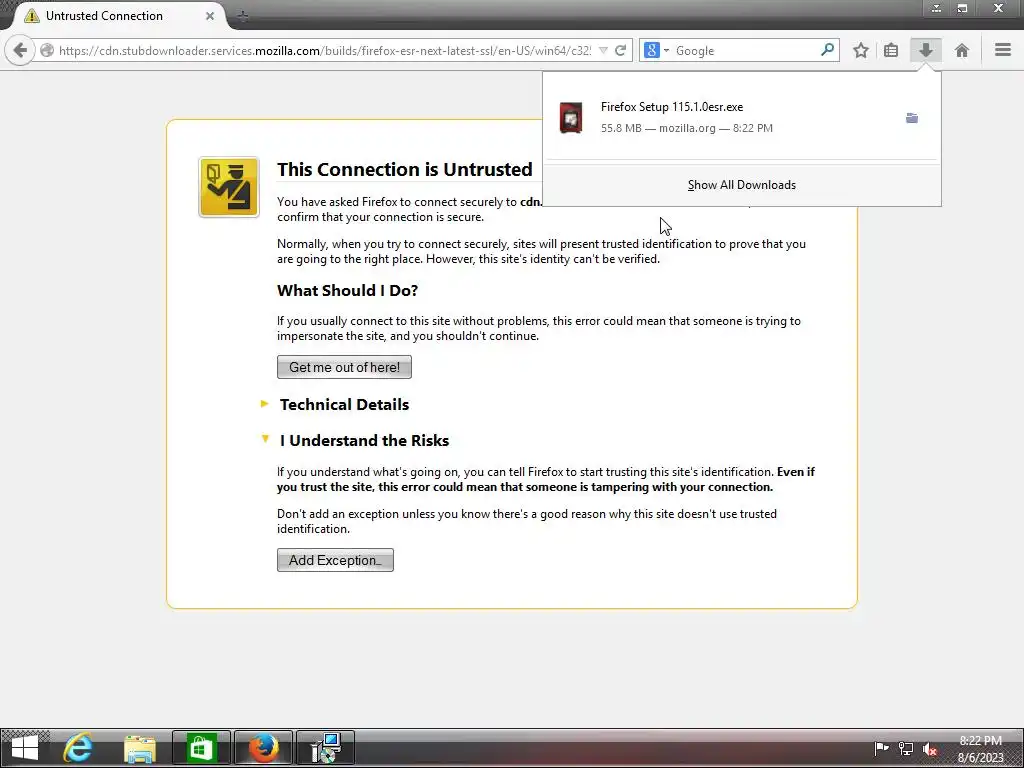Click the network tray icon
The image size is (1024, 768).
(906, 748)
